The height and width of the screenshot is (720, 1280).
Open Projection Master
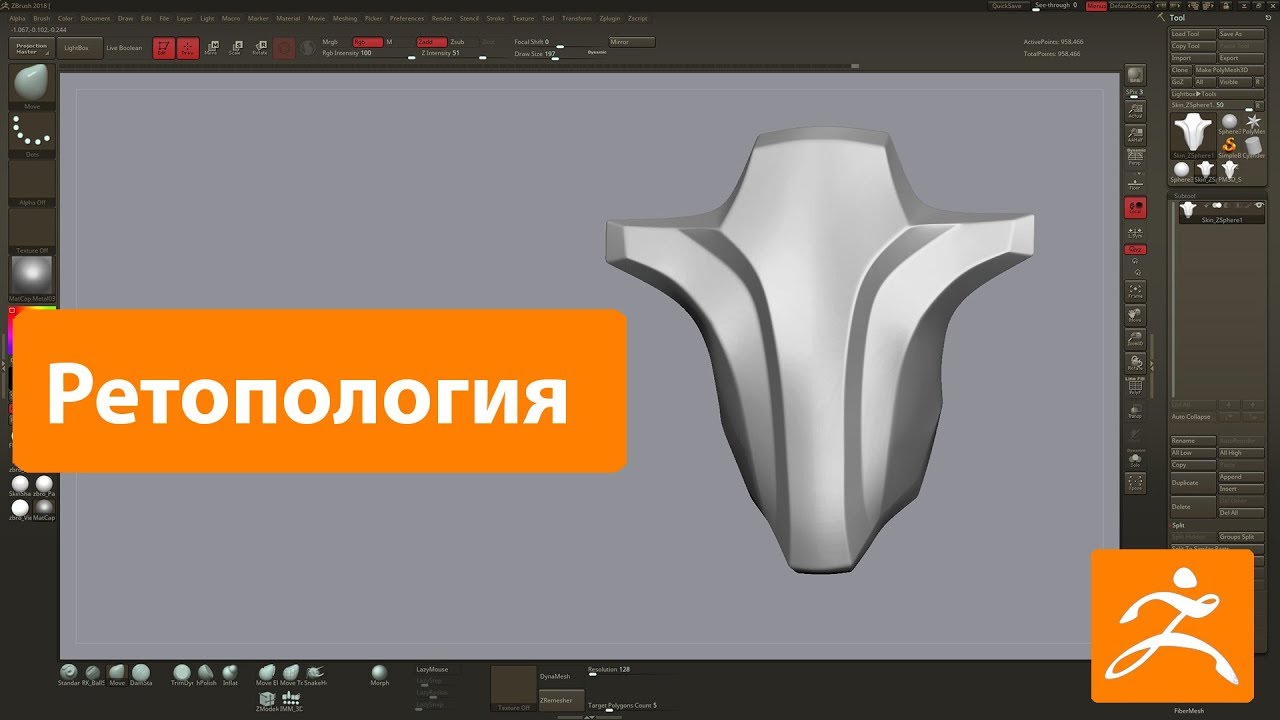32,48
